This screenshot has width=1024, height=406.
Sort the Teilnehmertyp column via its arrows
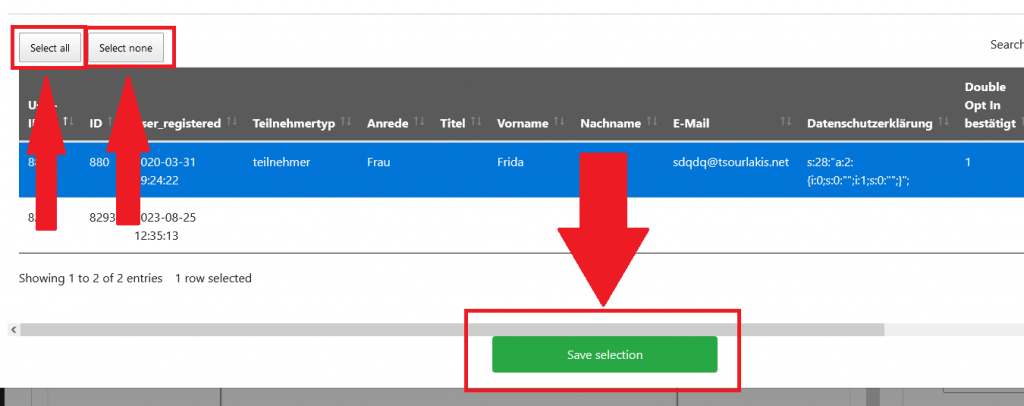(347, 123)
